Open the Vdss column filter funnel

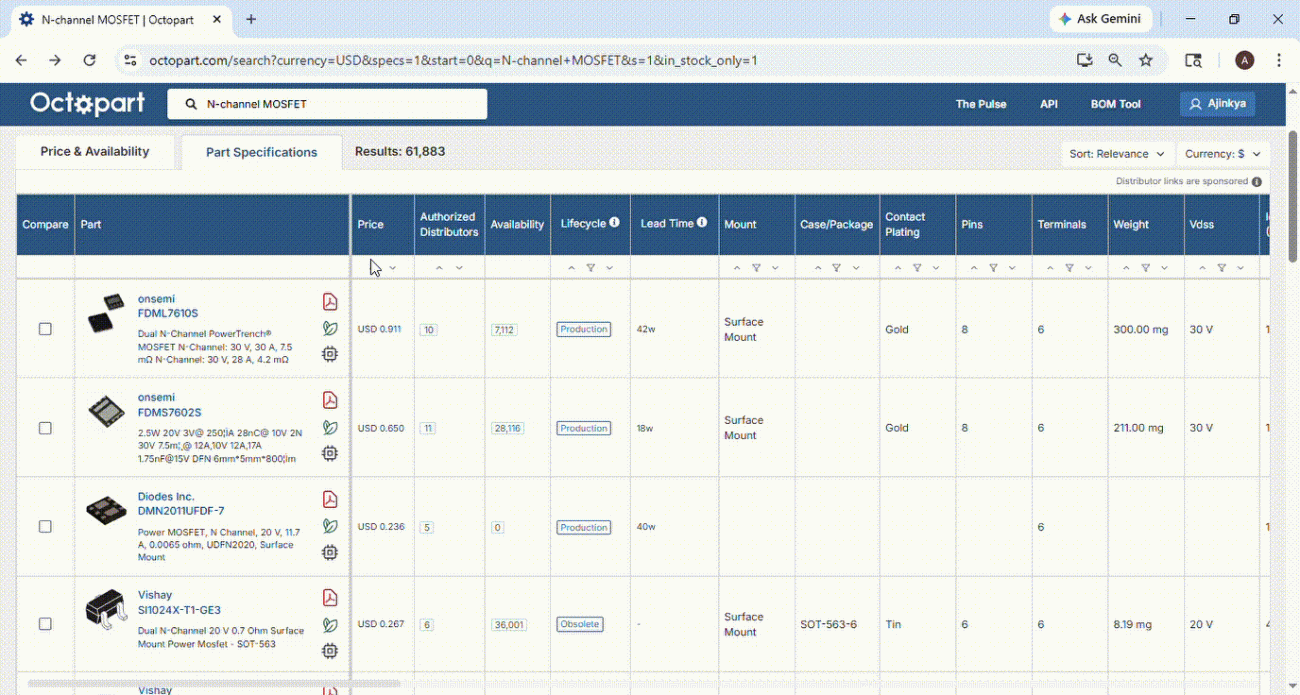click(x=1222, y=268)
